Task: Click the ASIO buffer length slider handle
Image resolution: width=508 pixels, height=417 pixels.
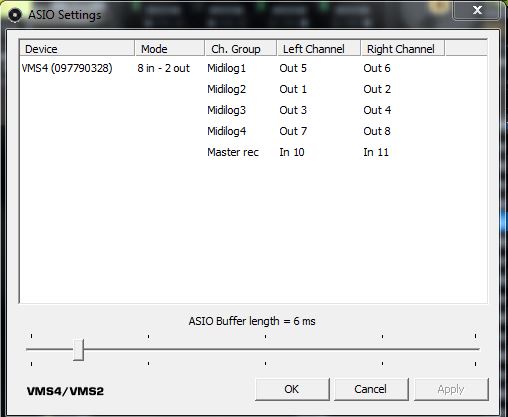Action: pyautogui.click(x=78, y=350)
